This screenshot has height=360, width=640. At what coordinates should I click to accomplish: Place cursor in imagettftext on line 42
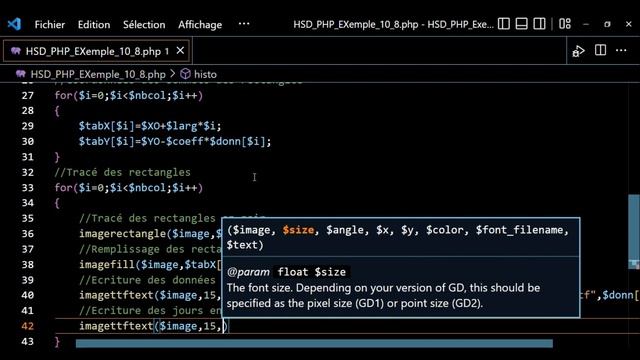coord(116,326)
